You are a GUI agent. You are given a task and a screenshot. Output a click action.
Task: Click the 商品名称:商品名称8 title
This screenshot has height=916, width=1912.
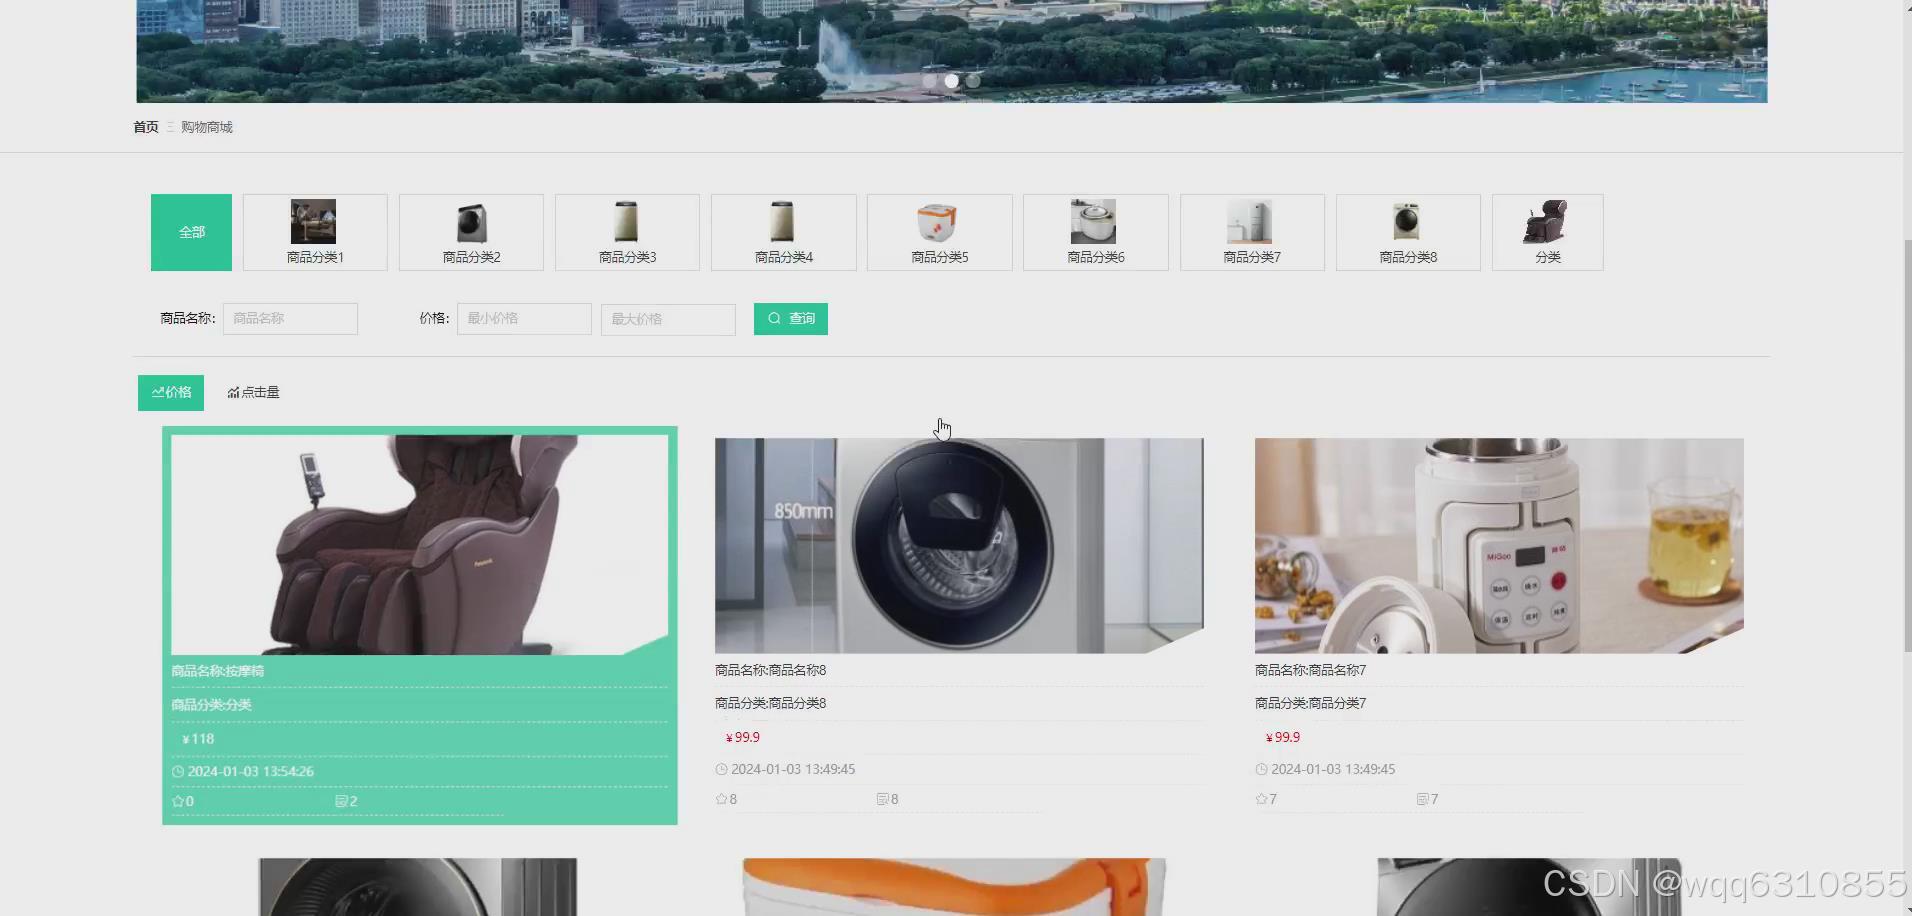click(x=771, y=670)
